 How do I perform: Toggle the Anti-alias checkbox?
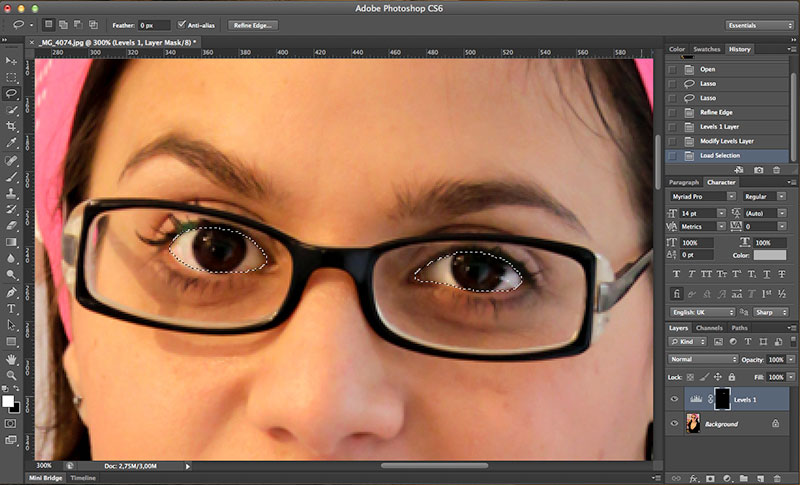(182, 23)
